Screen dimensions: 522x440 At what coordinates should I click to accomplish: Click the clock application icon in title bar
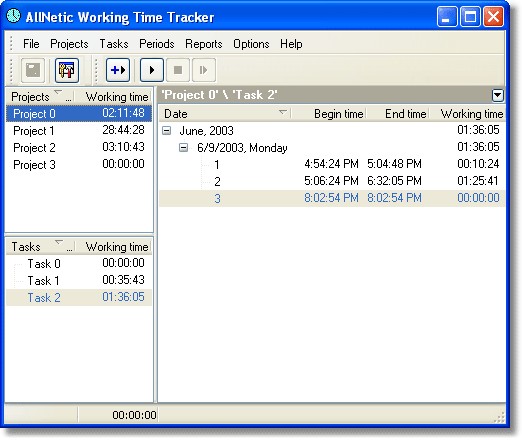point(13,16)
